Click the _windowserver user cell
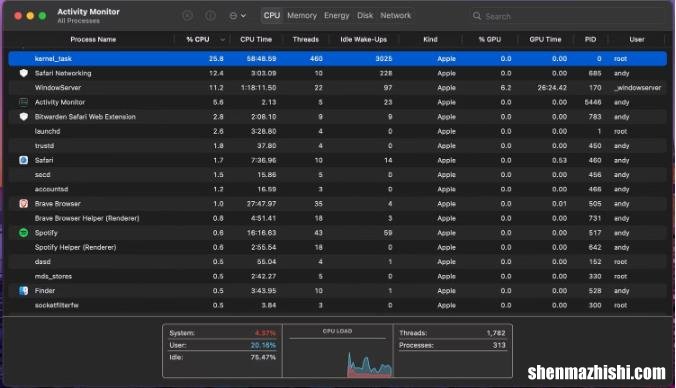This screenshot has width=676, height=388. coord(638,88)
